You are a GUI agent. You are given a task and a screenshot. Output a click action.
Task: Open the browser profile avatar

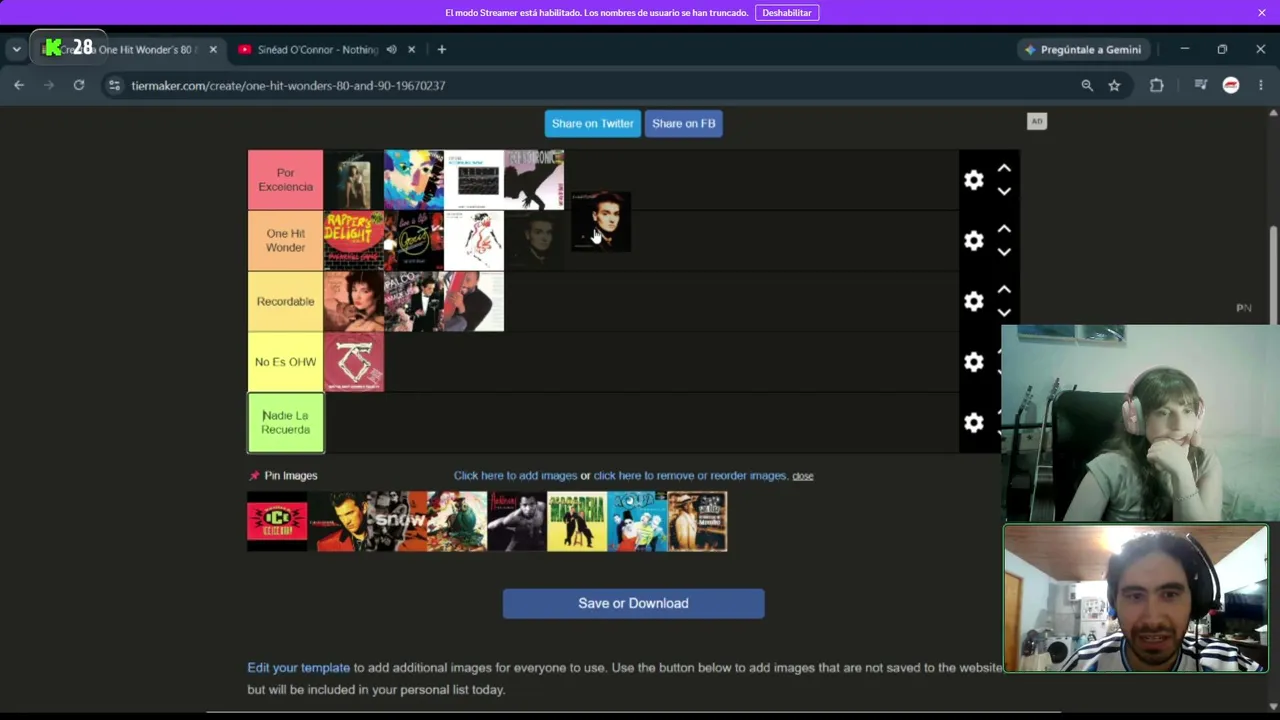[1231, 86]
